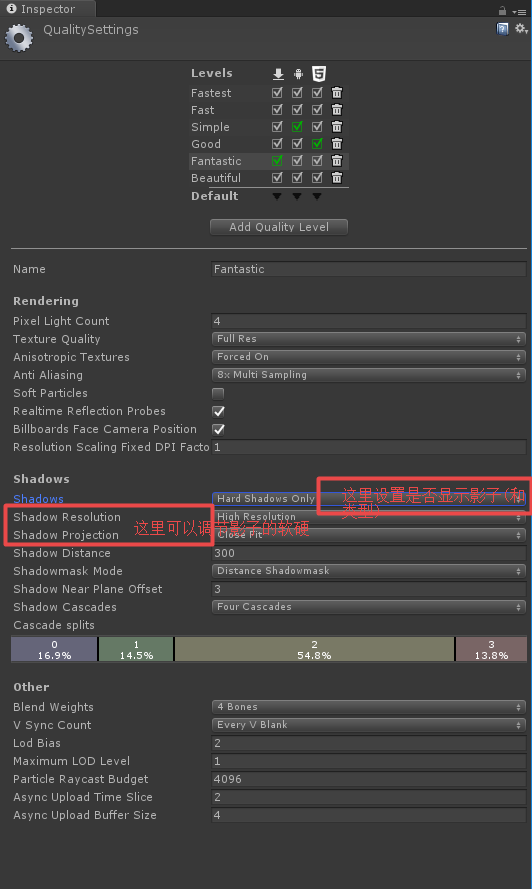Viewport: 532px width, 889px height.
Task: Open the Anti Aliasing dropdown
Action: (369, 375)
